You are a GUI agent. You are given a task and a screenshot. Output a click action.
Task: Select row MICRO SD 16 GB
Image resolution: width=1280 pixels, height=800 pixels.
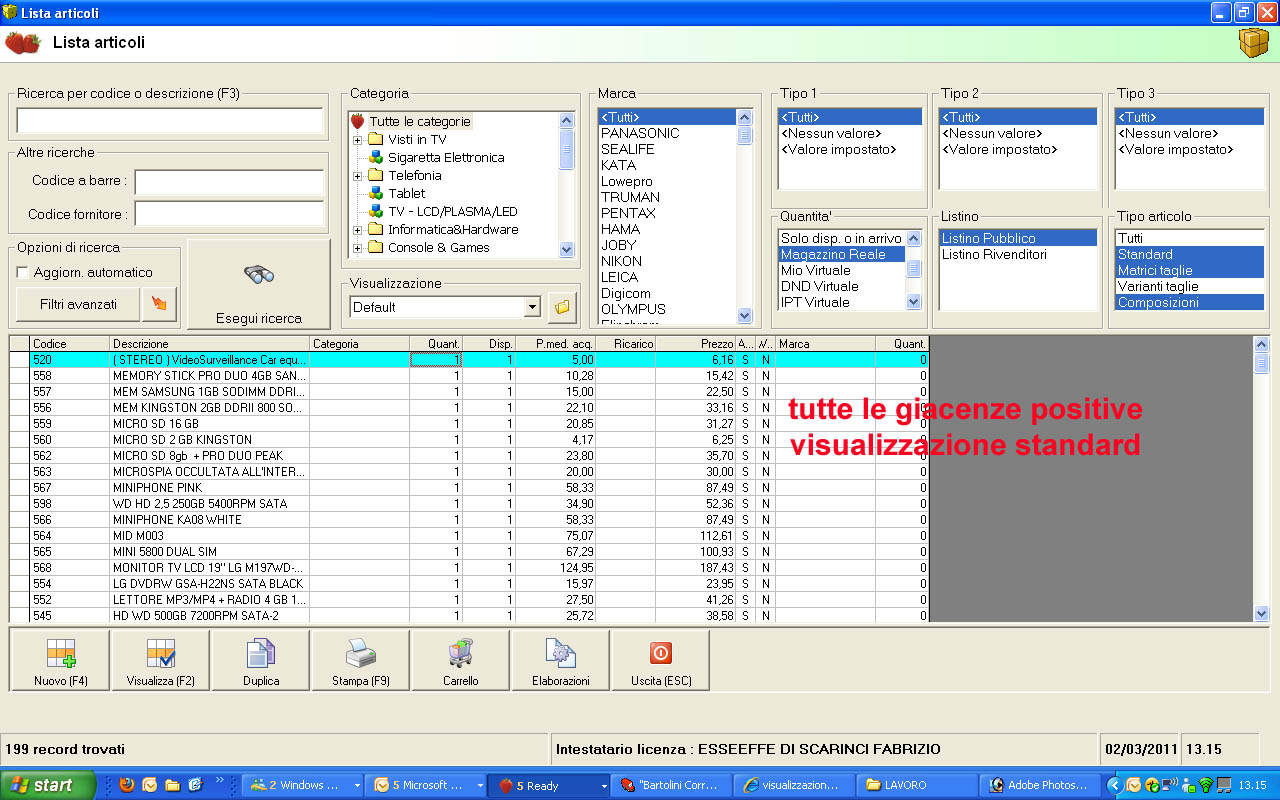[x=469, y=423]
